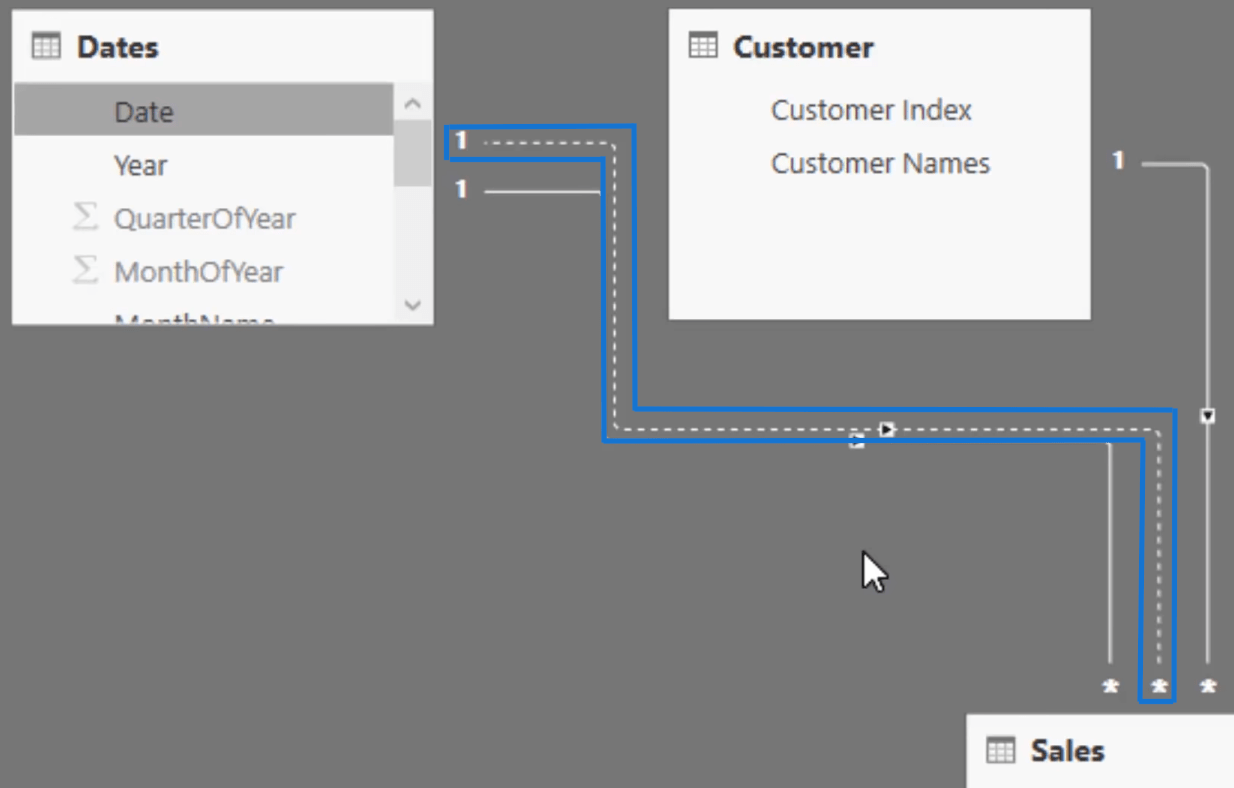Click the down arrow on Dates scrollbar
Viewport: 1234px width, 788px height.
pyautogui.click(x=413, y=305)
